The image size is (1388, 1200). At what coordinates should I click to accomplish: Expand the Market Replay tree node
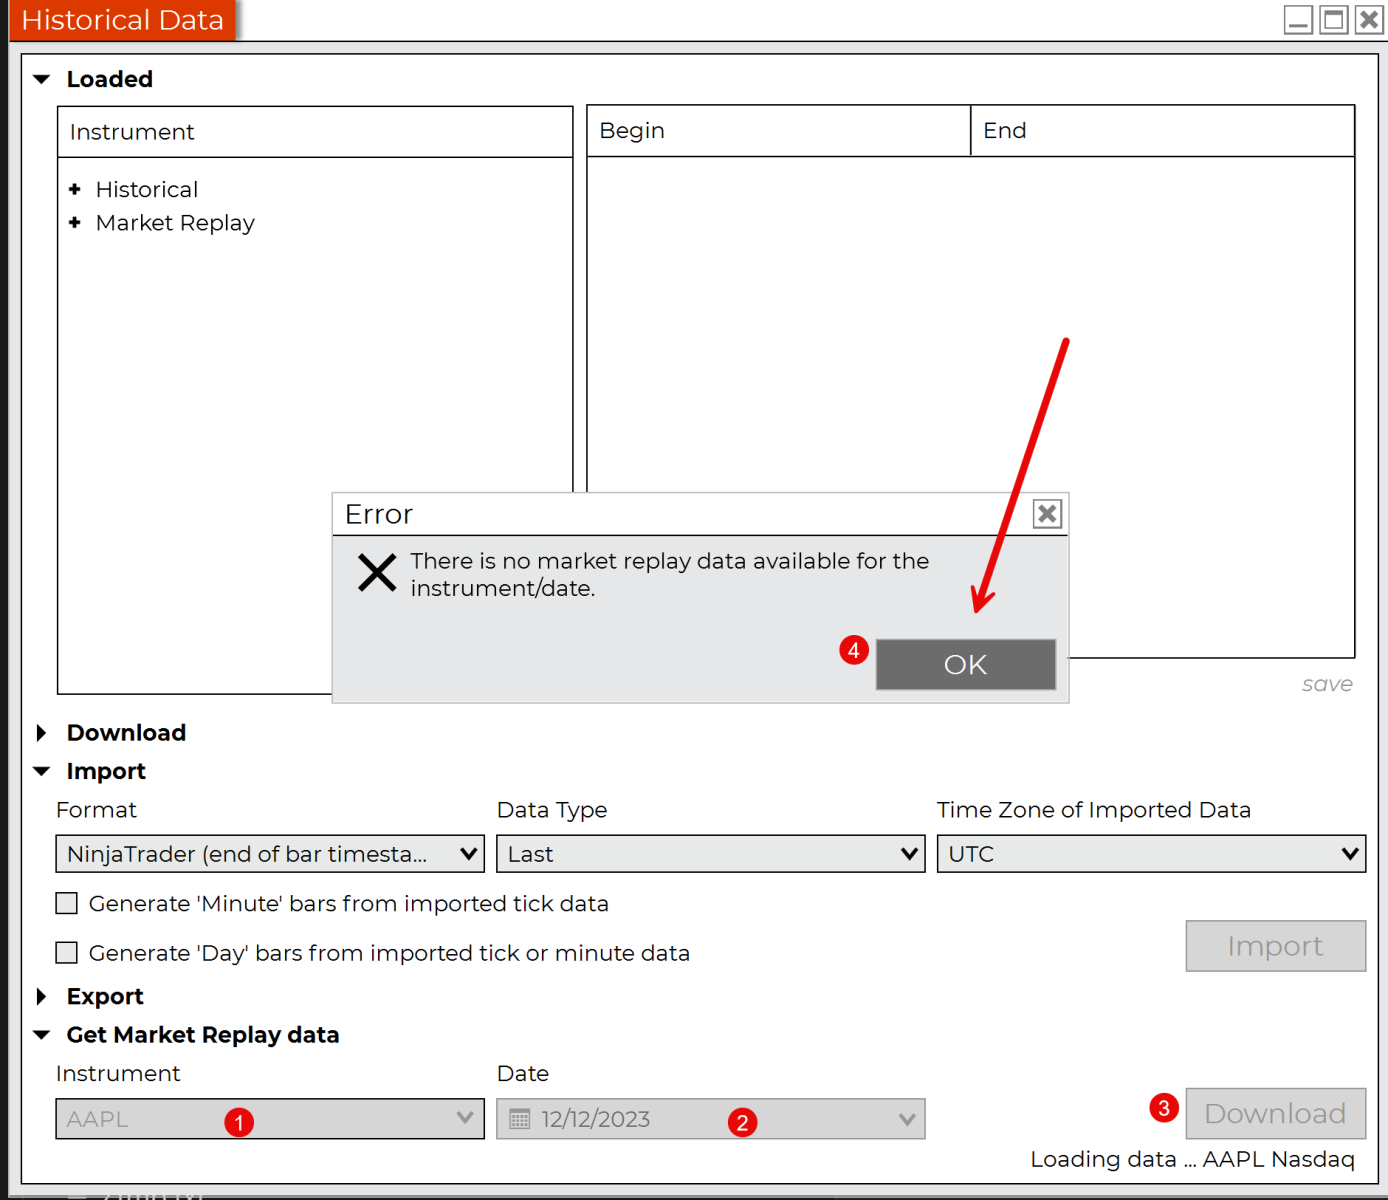pyautogui.click(x=75, y=222)
